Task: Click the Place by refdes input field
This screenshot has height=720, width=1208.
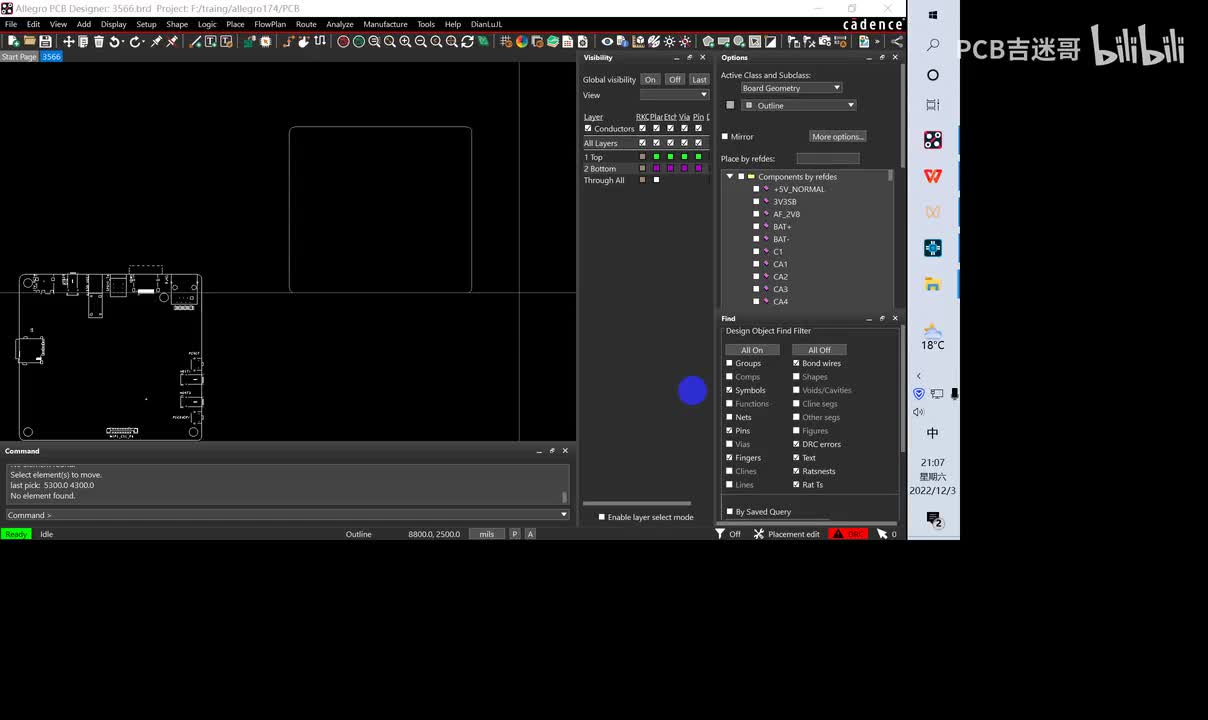Action: [x=828, y=158]
